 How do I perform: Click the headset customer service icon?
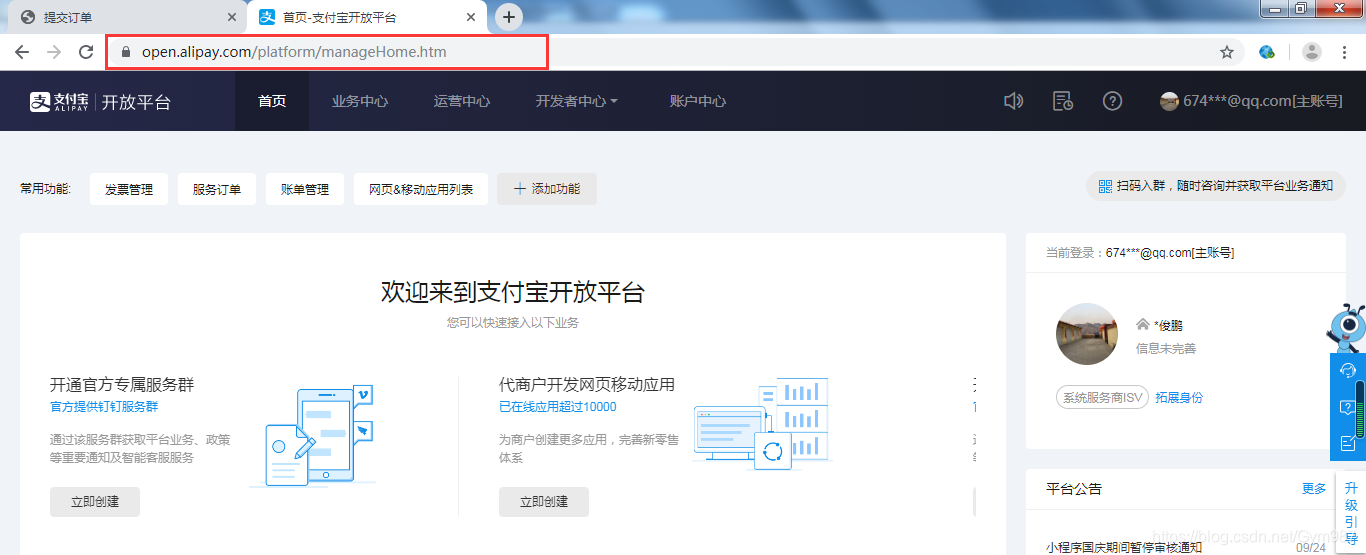click(1347, 371)
